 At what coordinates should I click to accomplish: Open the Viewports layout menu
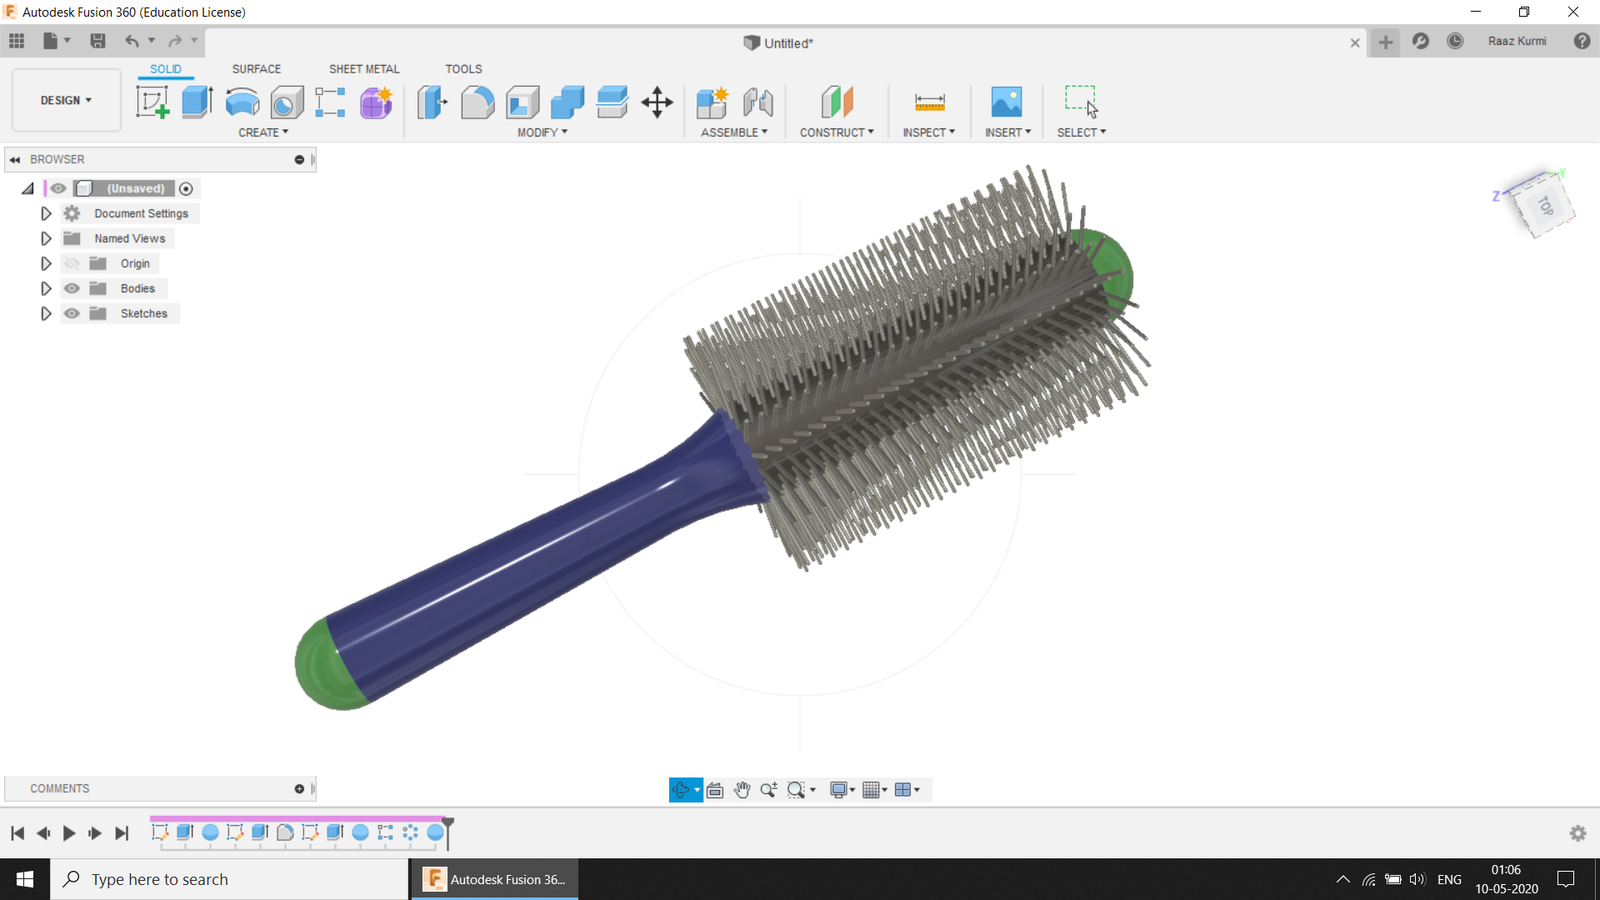[907, 790]
